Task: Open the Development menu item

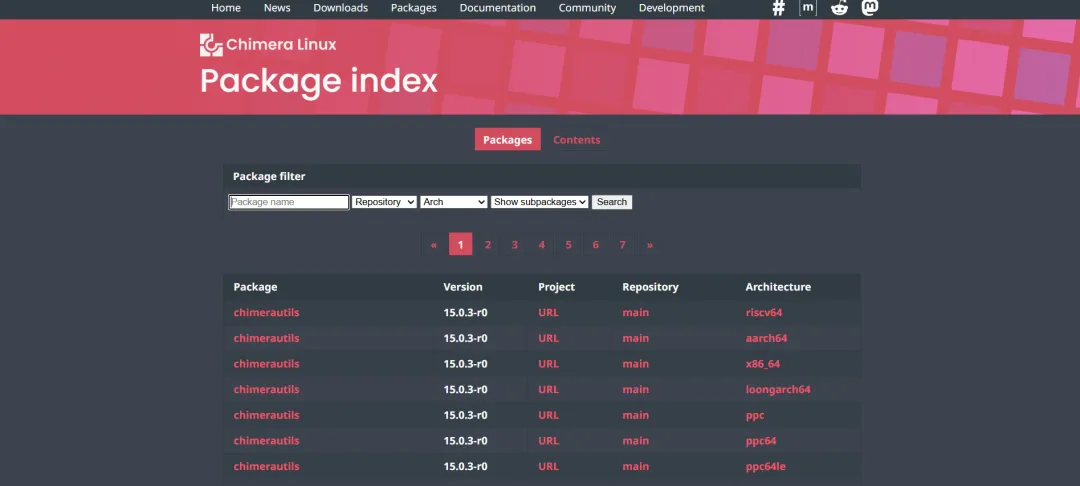Action: 672,8
